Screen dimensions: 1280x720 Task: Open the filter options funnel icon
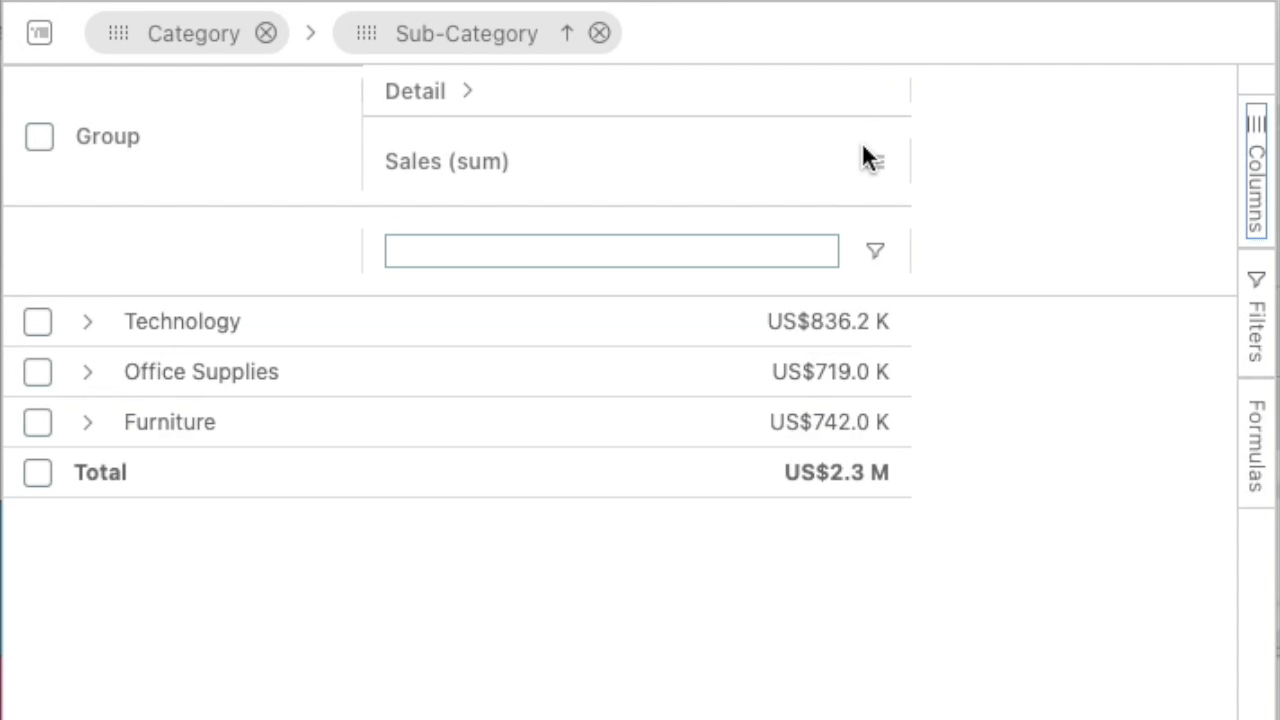click(x=875, y=251)
